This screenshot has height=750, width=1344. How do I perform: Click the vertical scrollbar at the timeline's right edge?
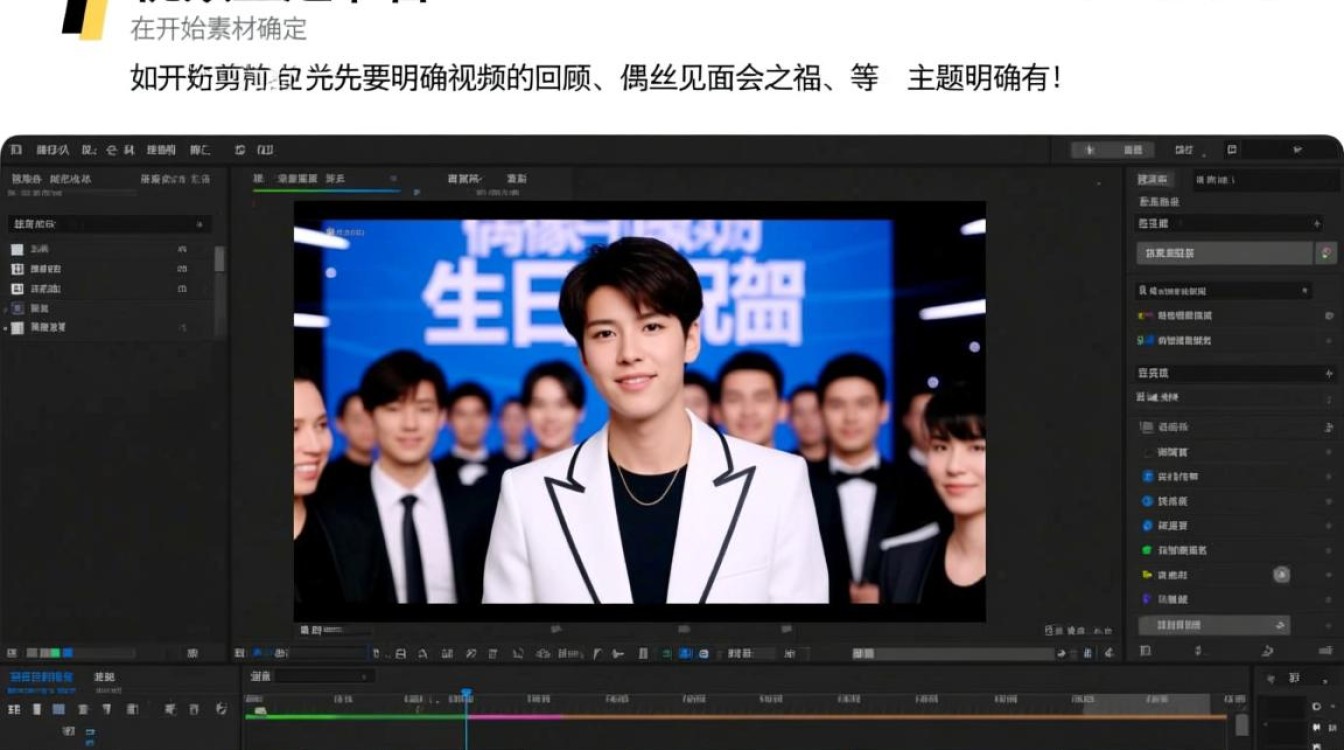pyautogui.click(x=1241, y=724)
